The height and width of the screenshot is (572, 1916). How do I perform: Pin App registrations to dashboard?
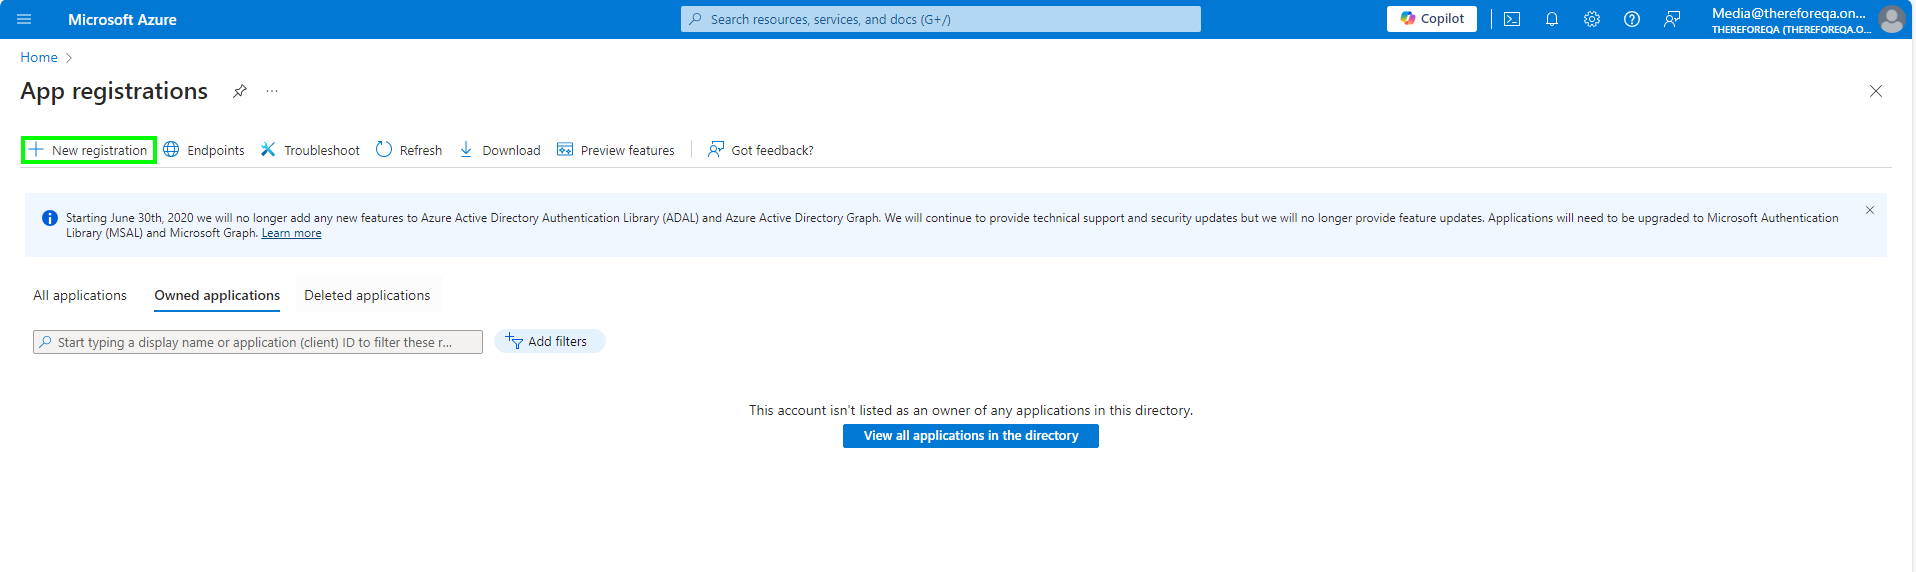[x=240, y=91]
